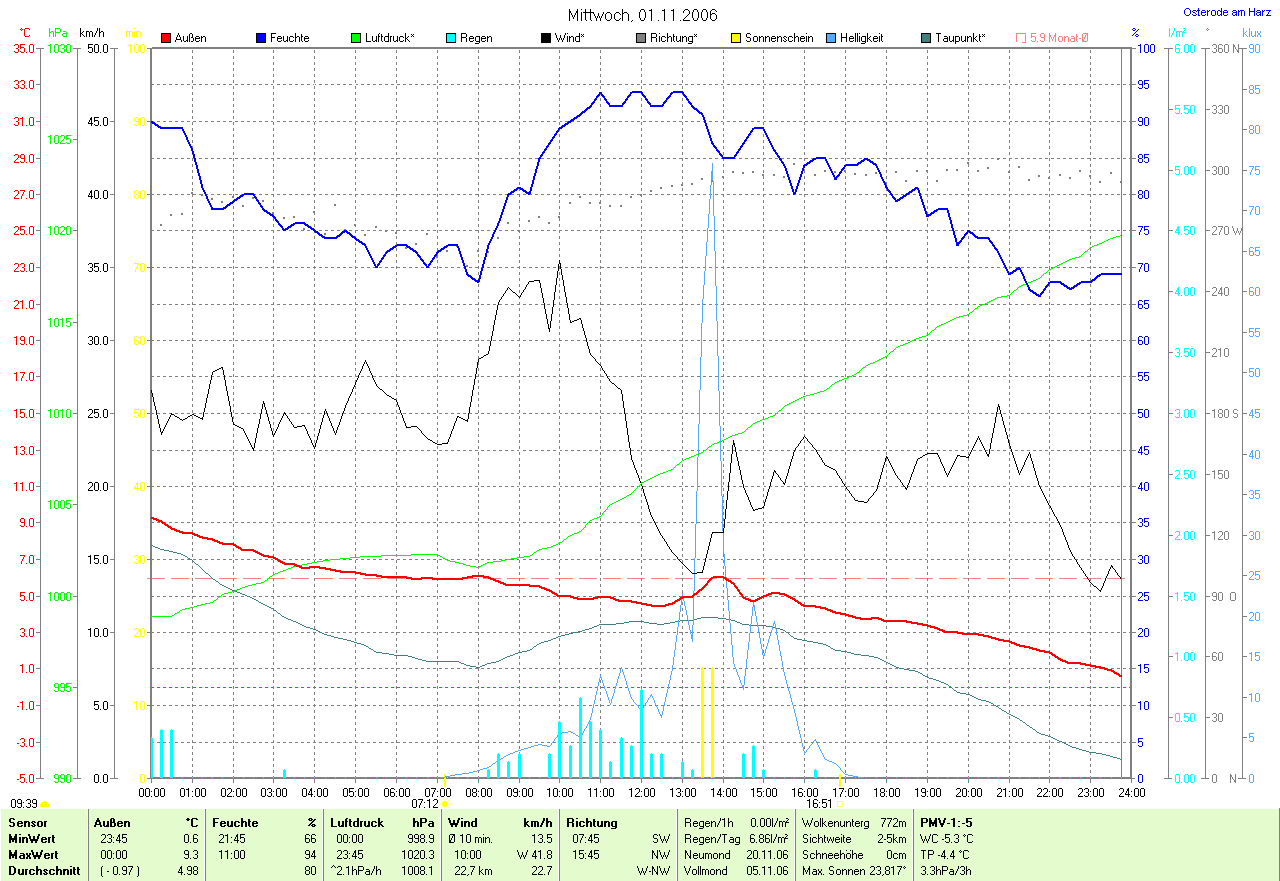Select the Sensor column header

point(28,823)
